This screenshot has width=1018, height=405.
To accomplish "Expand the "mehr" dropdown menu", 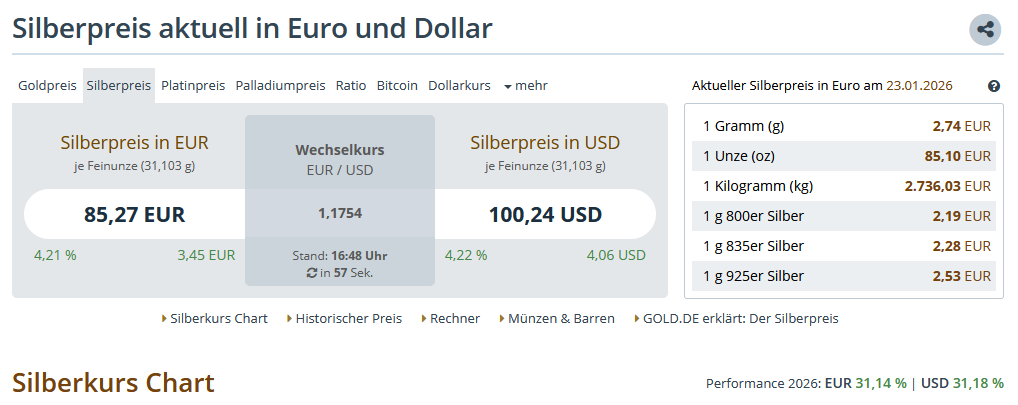I will [526, 86].
